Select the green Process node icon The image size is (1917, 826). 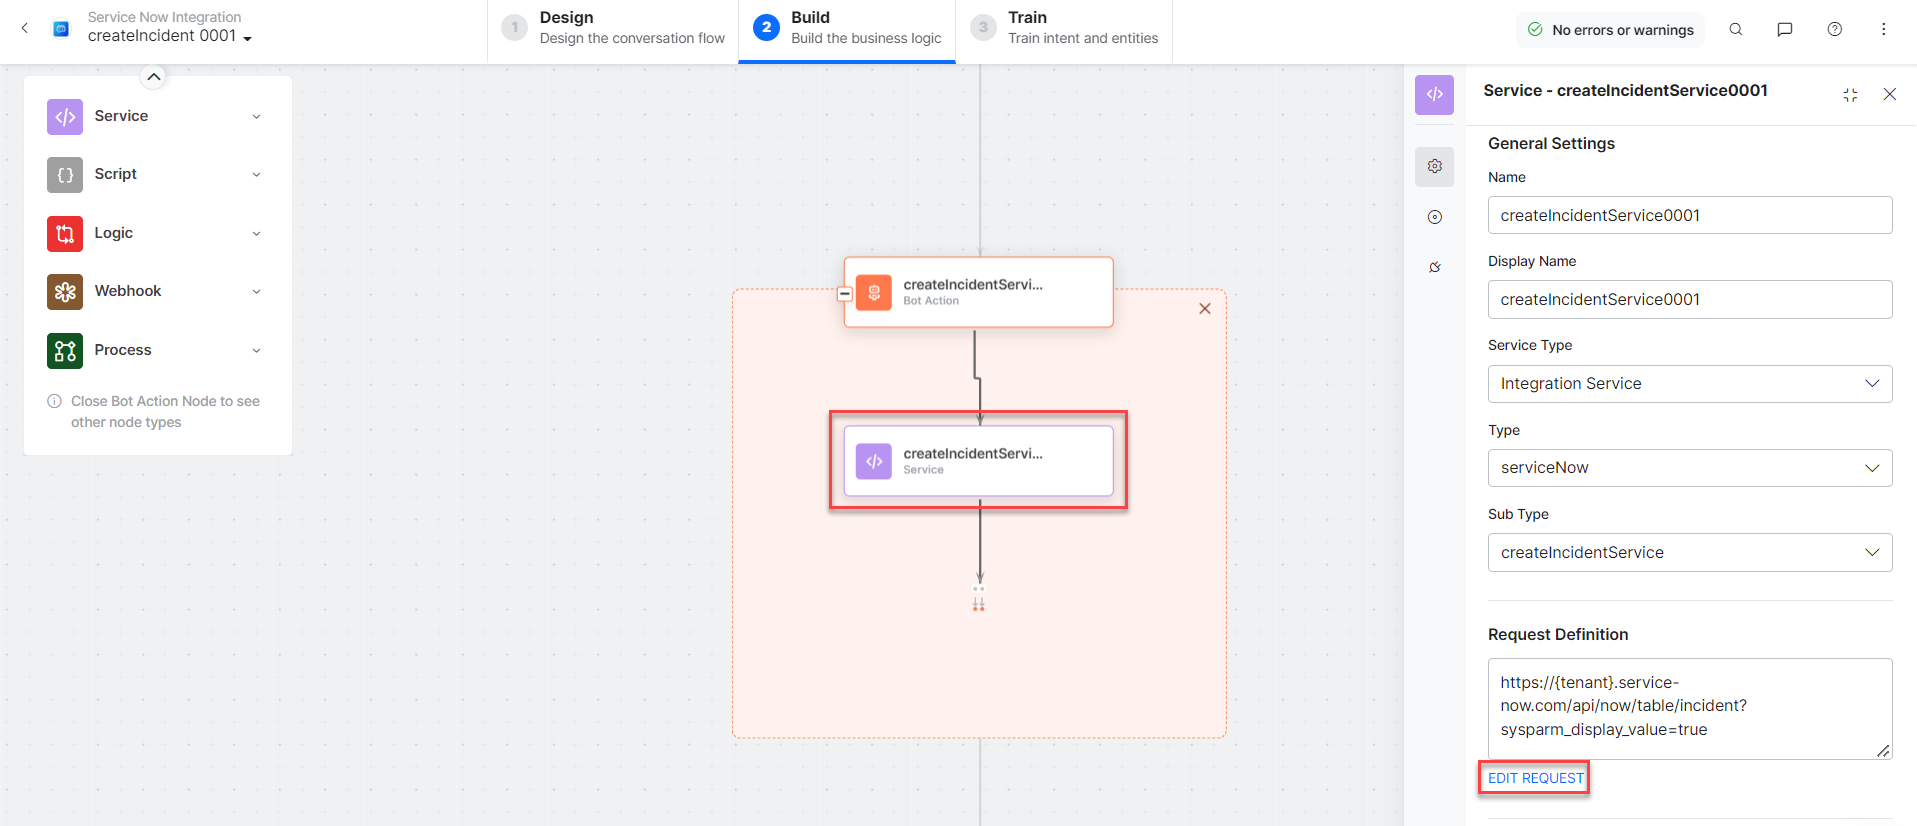click(65, 351)
